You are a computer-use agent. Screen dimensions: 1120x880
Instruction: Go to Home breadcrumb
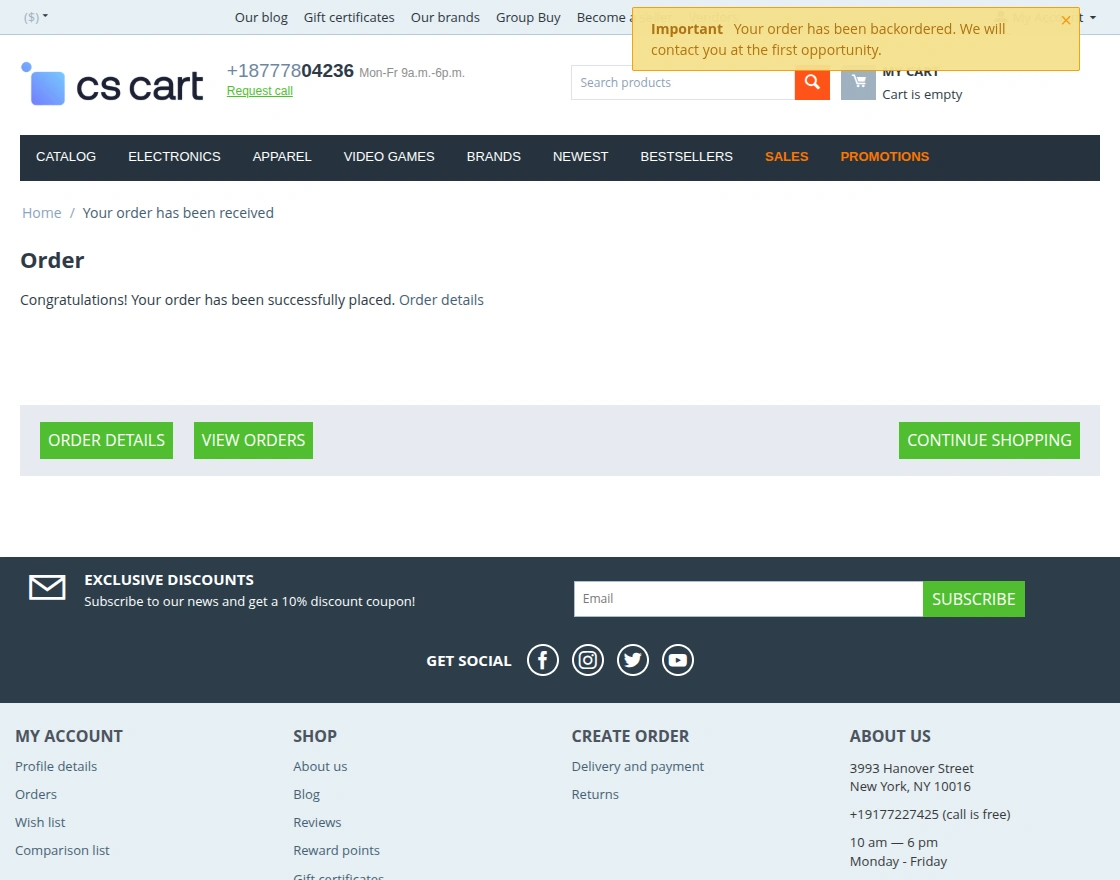41,213
